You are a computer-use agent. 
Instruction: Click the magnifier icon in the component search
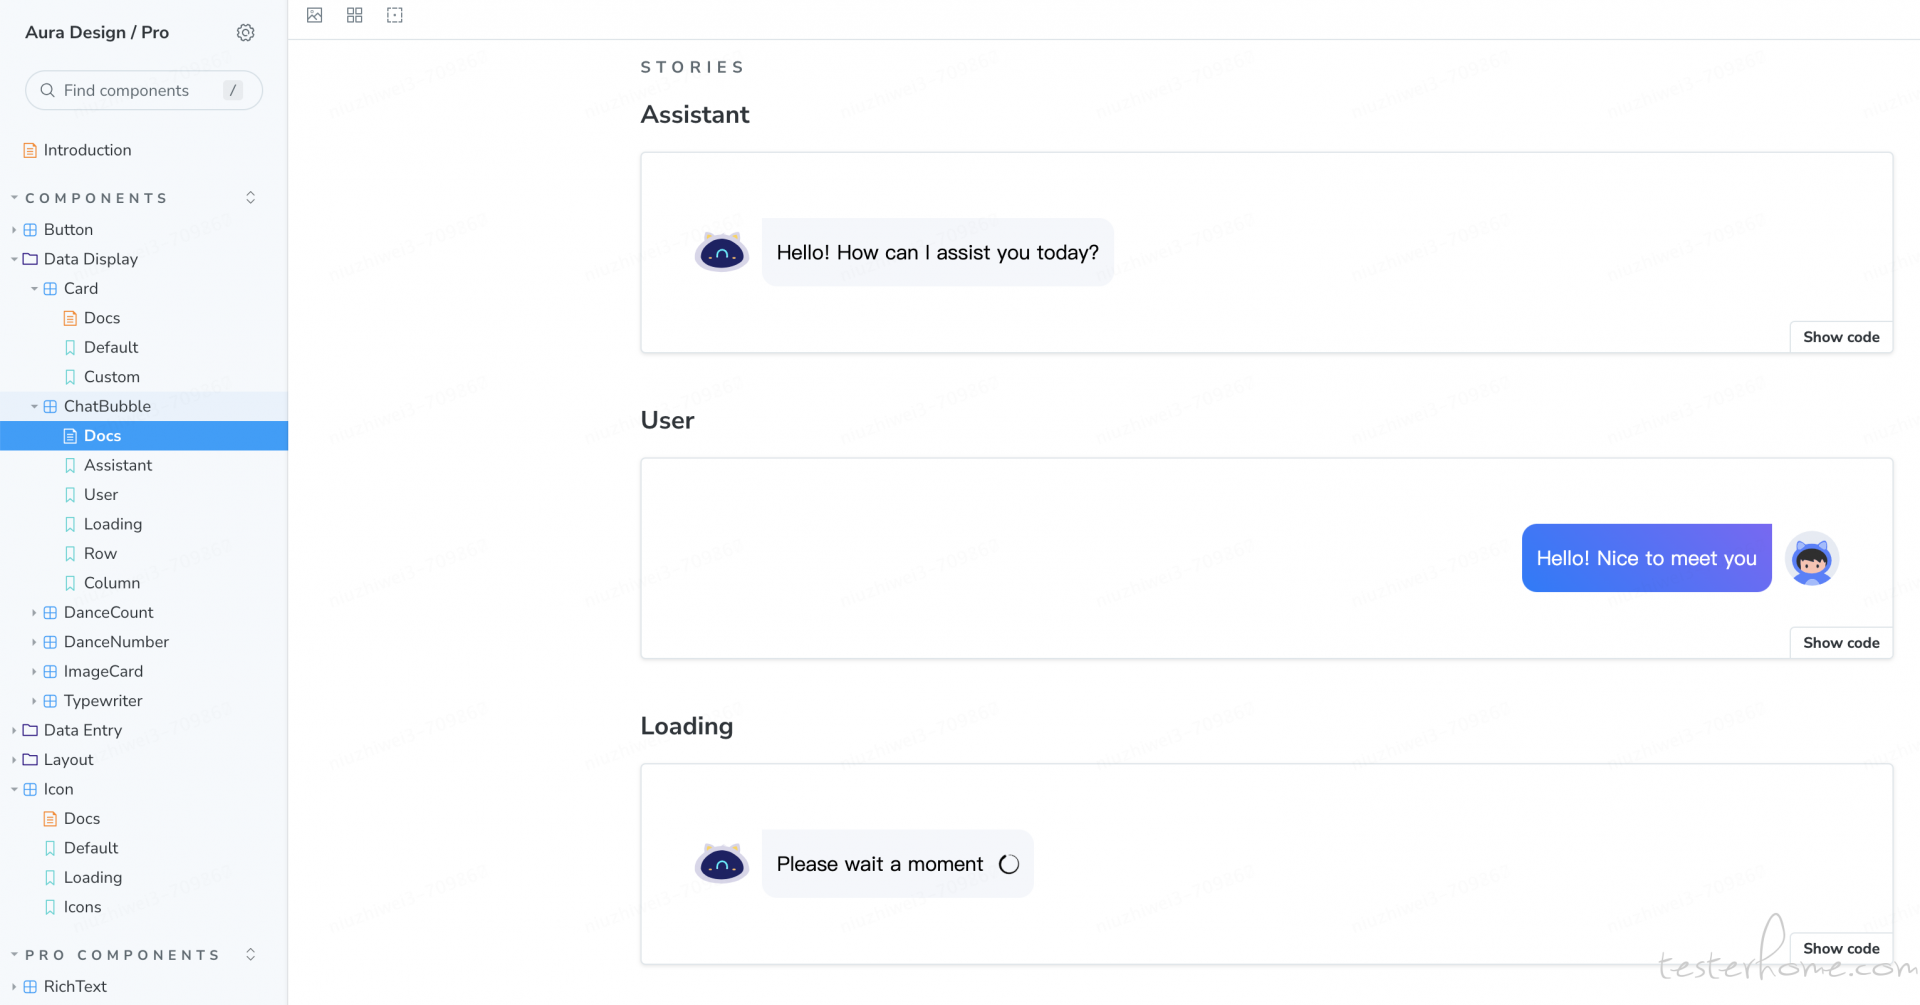coord(47,90)
